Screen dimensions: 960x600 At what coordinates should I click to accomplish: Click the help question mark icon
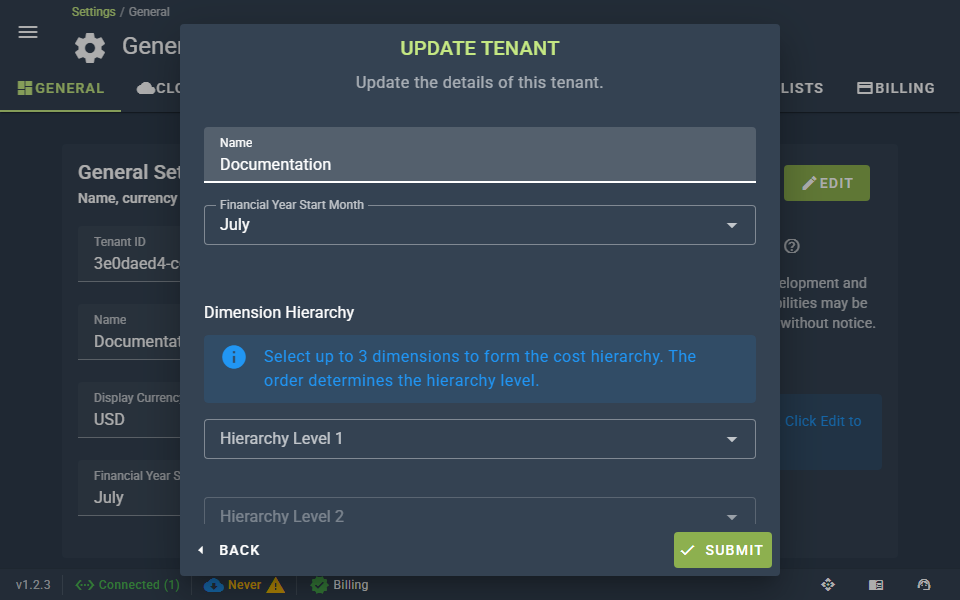(792, 246)
